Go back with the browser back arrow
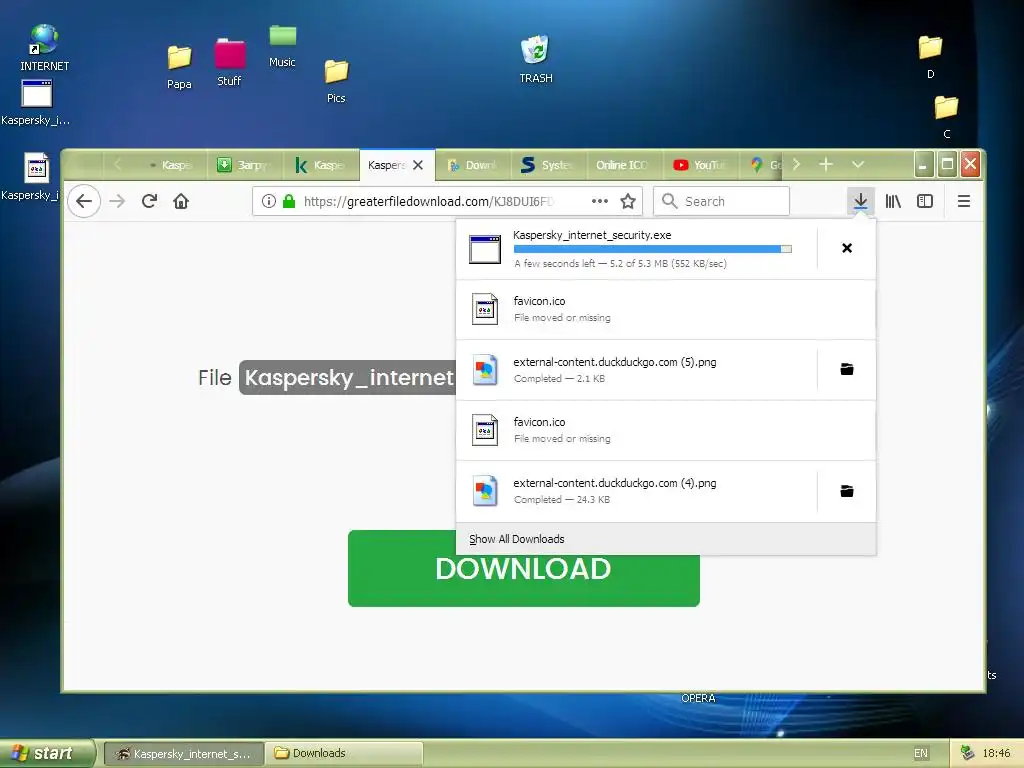1024x768 pixels. point(84,201)
